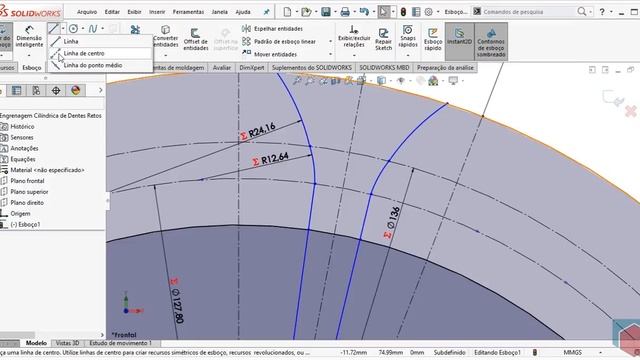Image resolution: width=640 pixels, height=360 pixels.
Task: Open the Exibir menu
Action: pos(134,12)
